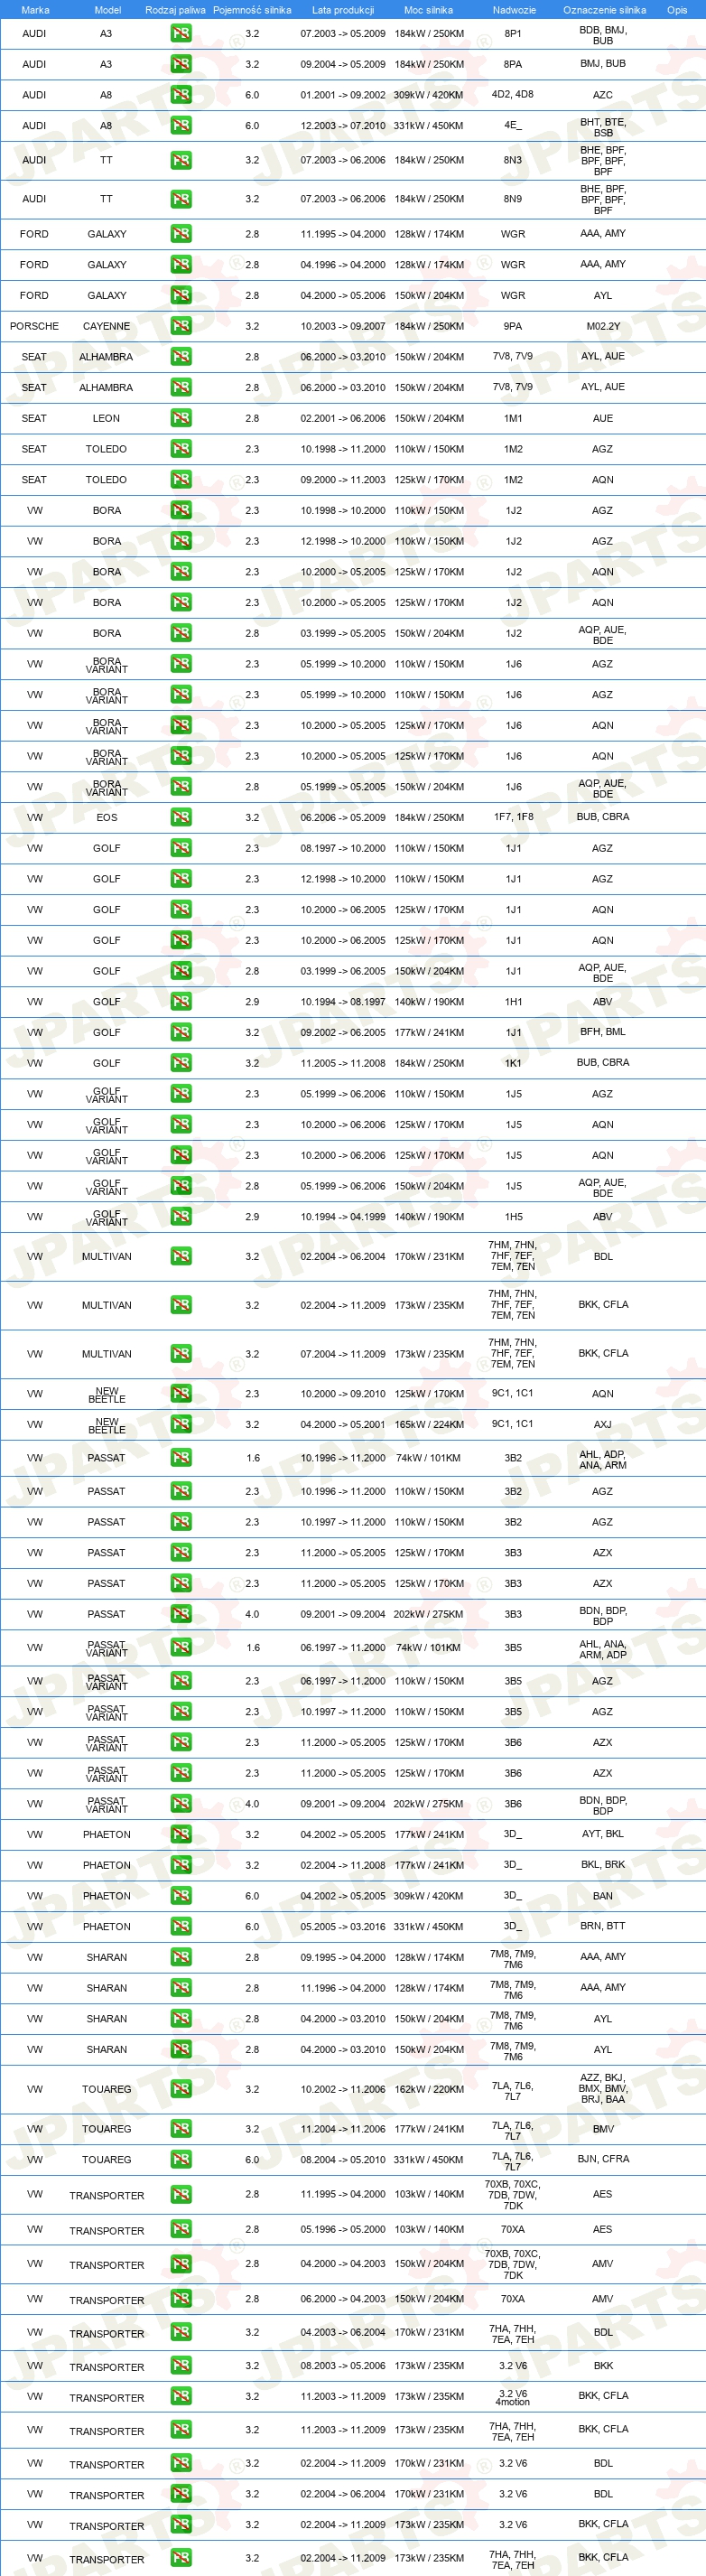Click the Rodzaj paliwa column header
The width and height of the screenshot is (706, 2576).
(175, 10)
